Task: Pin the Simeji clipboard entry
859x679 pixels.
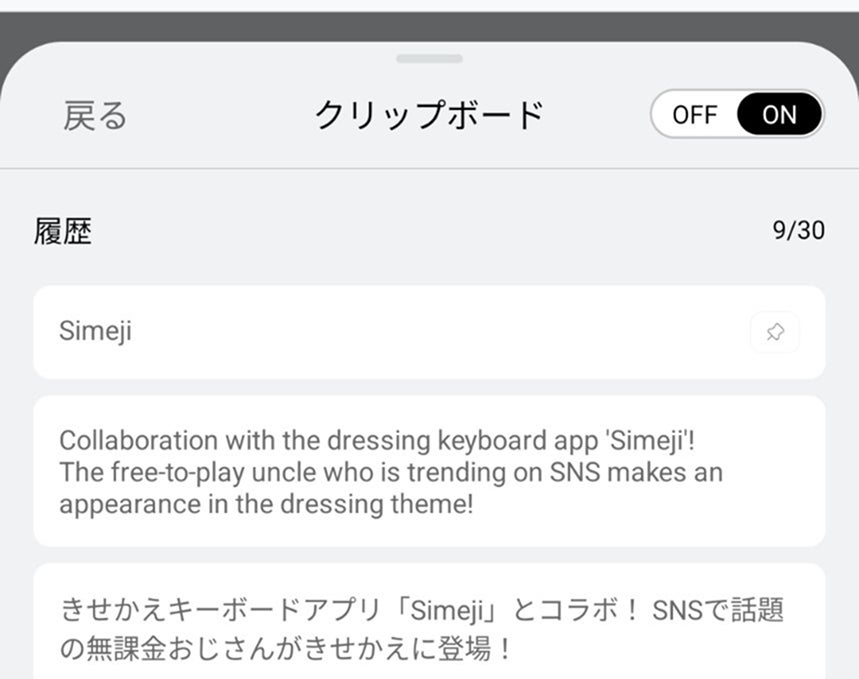Action: pyautogui.click(x=774, y=333)
